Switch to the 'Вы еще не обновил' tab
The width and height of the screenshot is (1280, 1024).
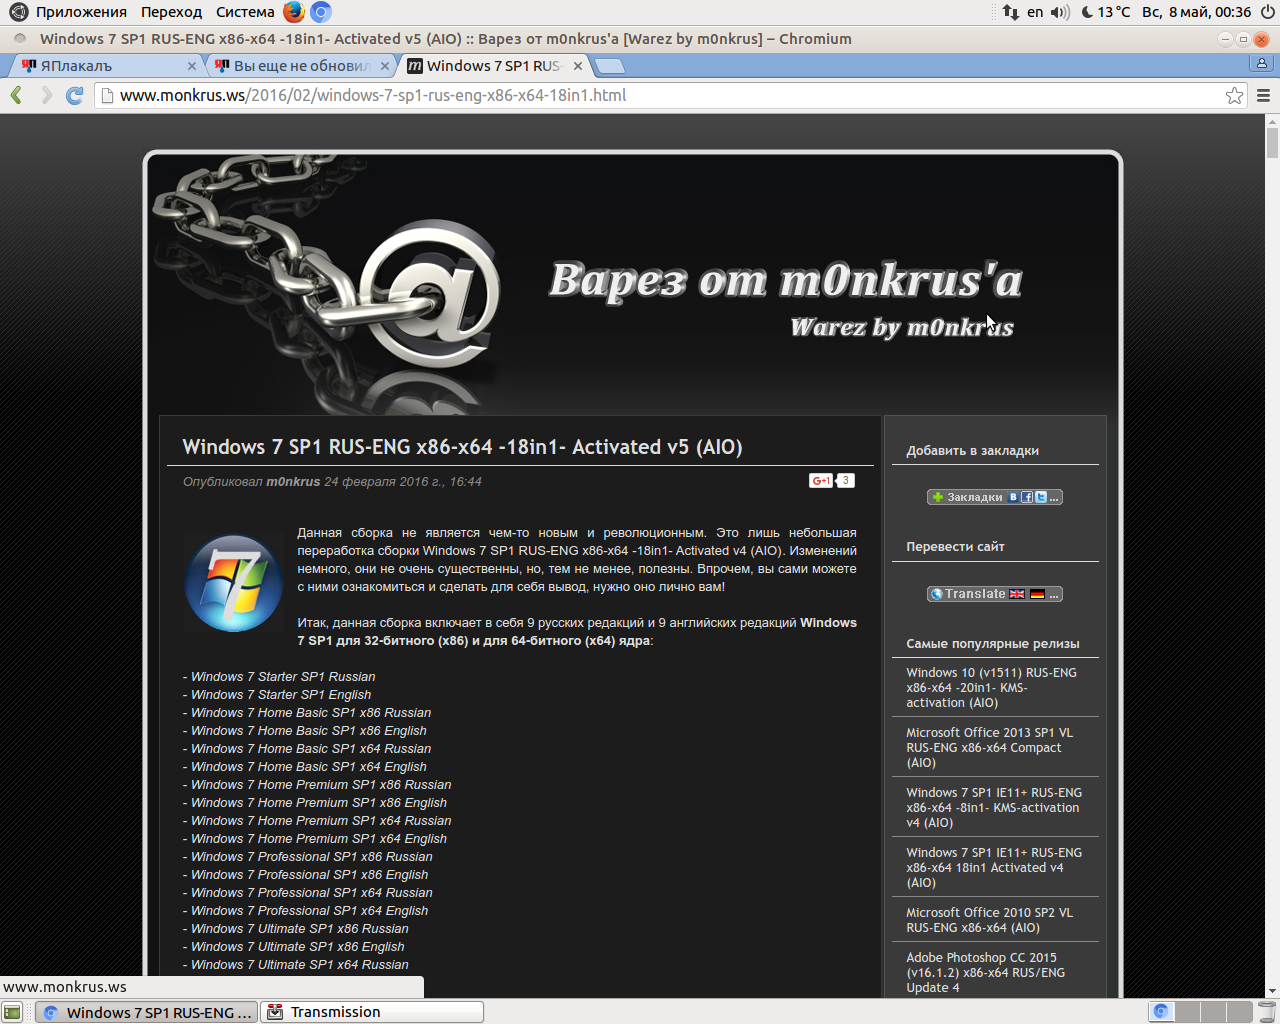pos(298,66)
